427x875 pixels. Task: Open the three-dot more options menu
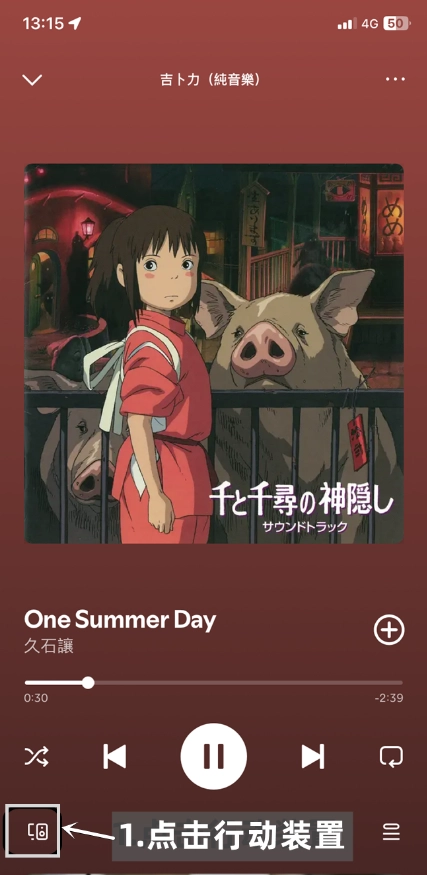pyautogui.click(x=395, y=79)
